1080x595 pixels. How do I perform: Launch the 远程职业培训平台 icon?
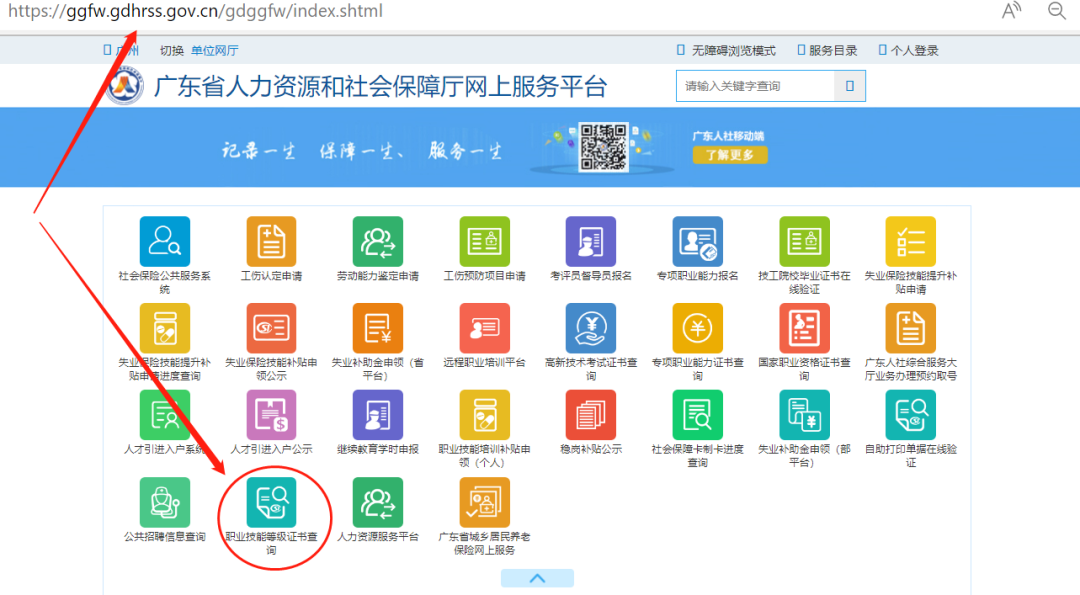pos(483,330)
